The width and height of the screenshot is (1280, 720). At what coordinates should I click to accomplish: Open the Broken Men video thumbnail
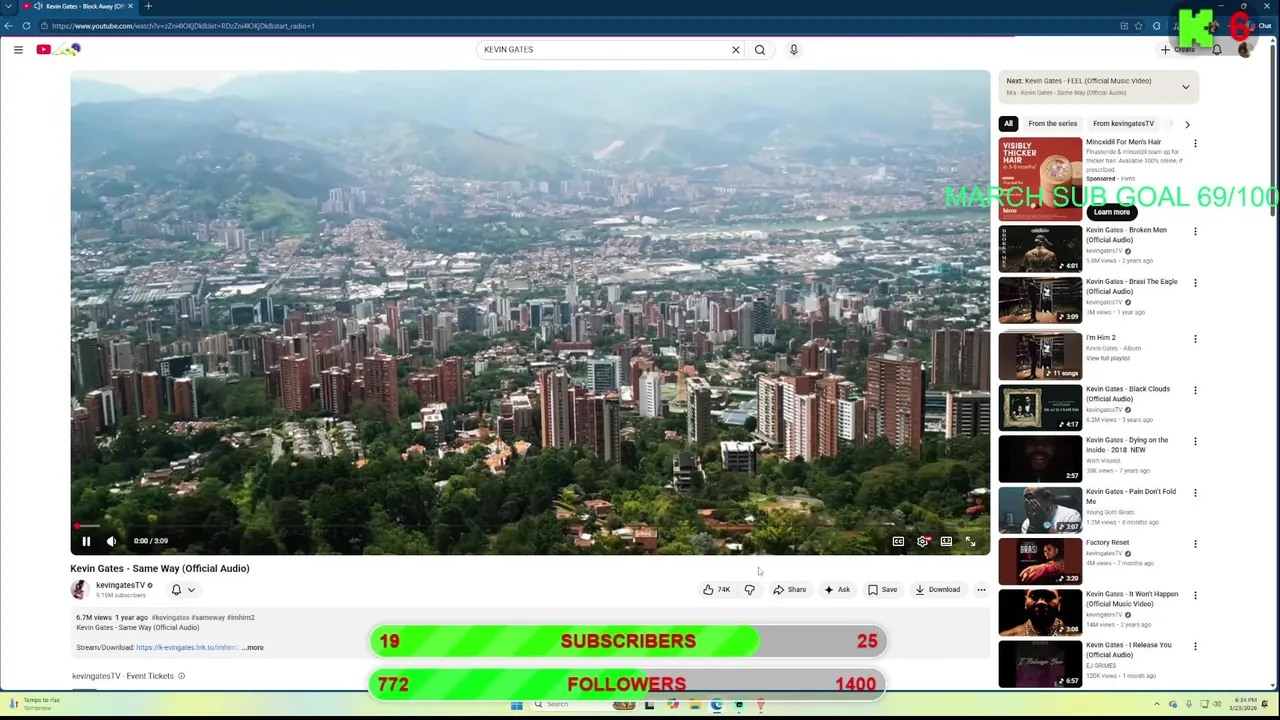pos(1040,249)
